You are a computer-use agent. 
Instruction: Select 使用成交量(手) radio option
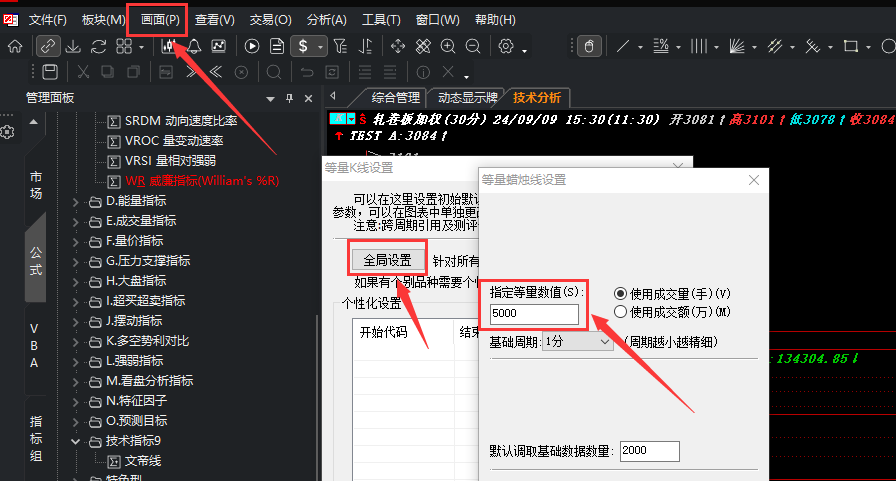click(x=620, y=294)
